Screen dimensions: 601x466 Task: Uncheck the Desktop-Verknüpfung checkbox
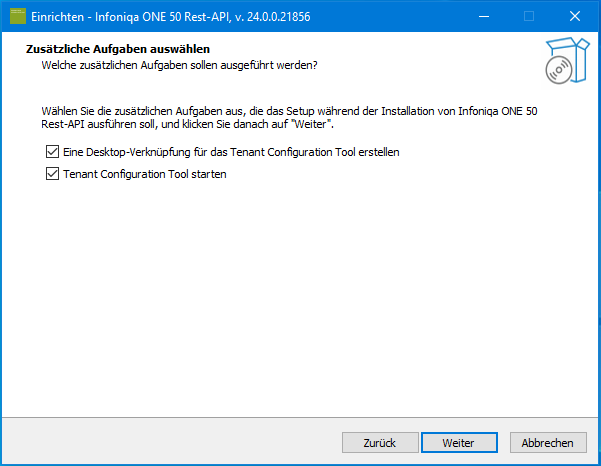[52, 152]
